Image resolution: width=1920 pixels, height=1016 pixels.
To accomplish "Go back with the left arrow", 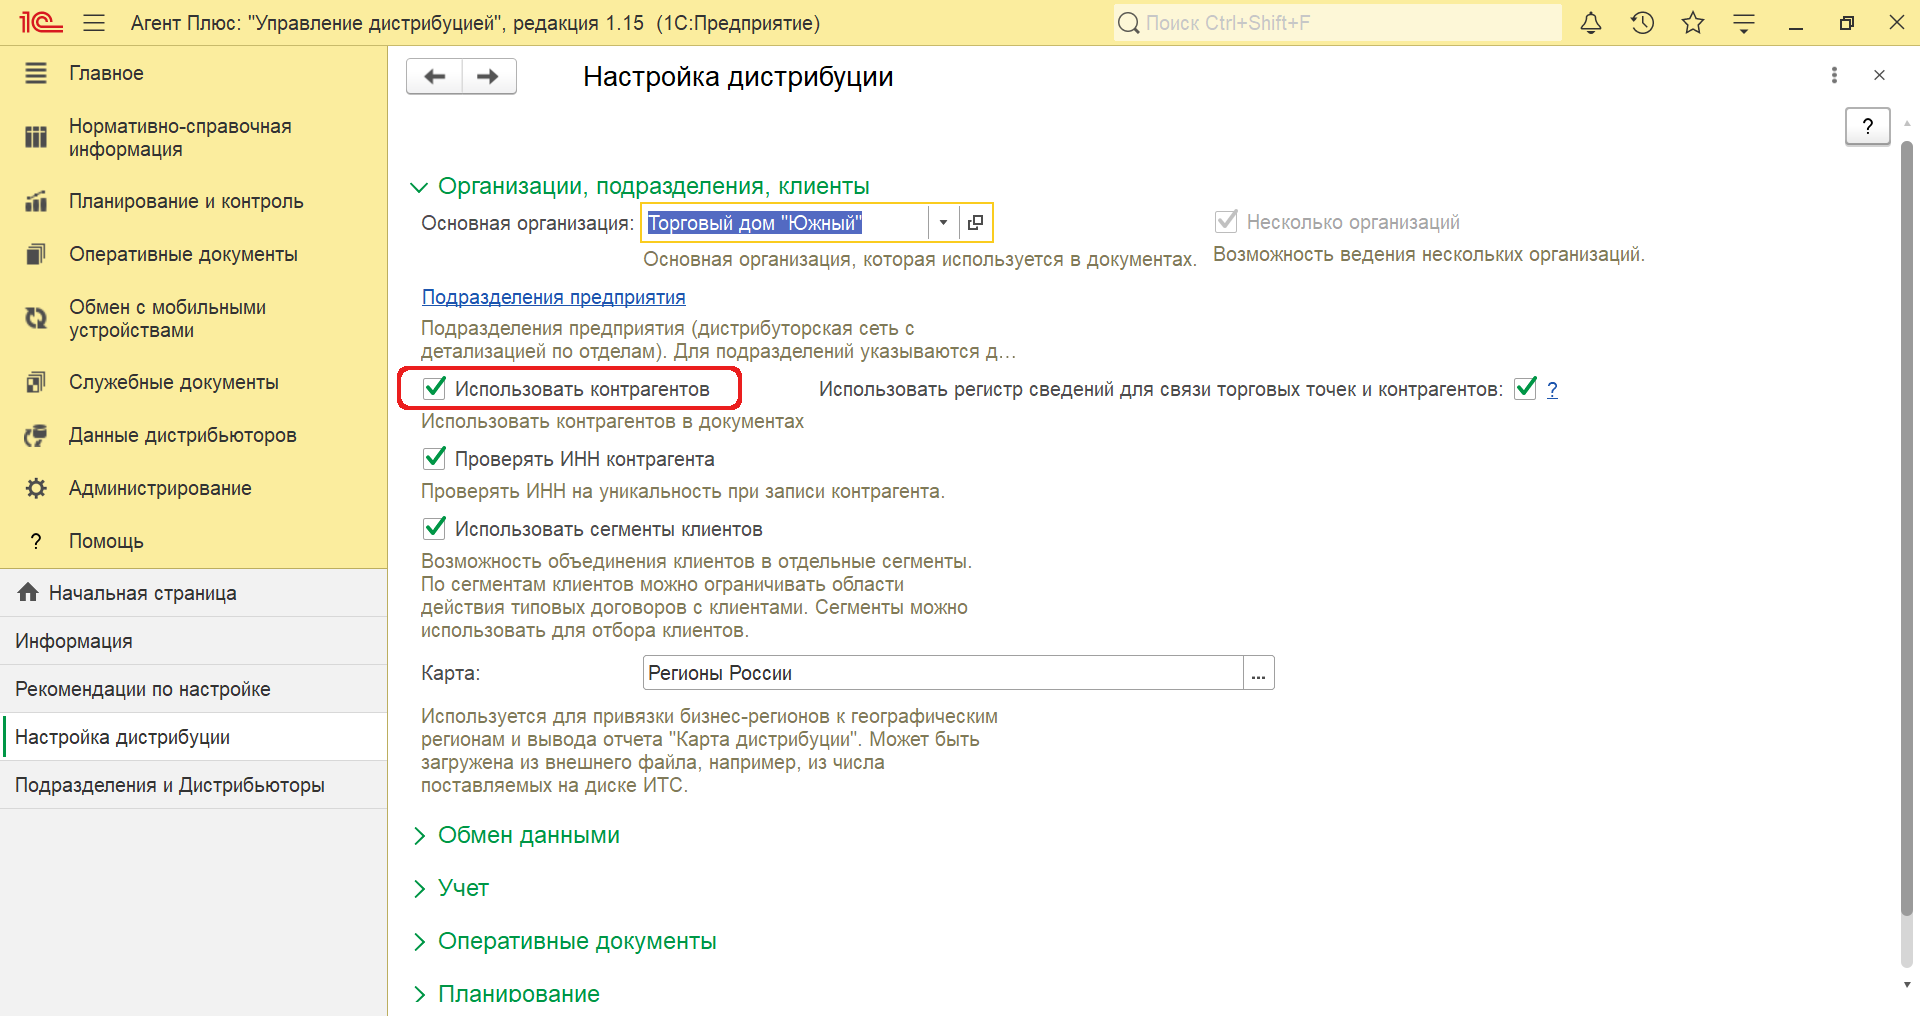I will [435, 76].
